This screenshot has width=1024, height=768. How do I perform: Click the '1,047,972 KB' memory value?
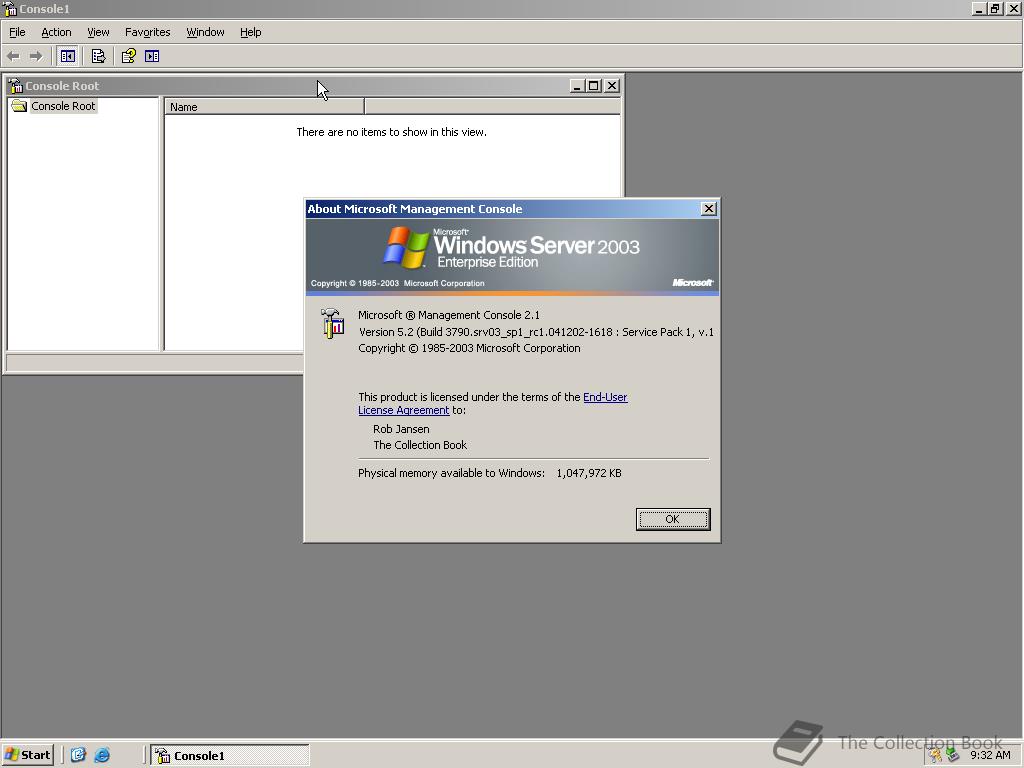589,473
